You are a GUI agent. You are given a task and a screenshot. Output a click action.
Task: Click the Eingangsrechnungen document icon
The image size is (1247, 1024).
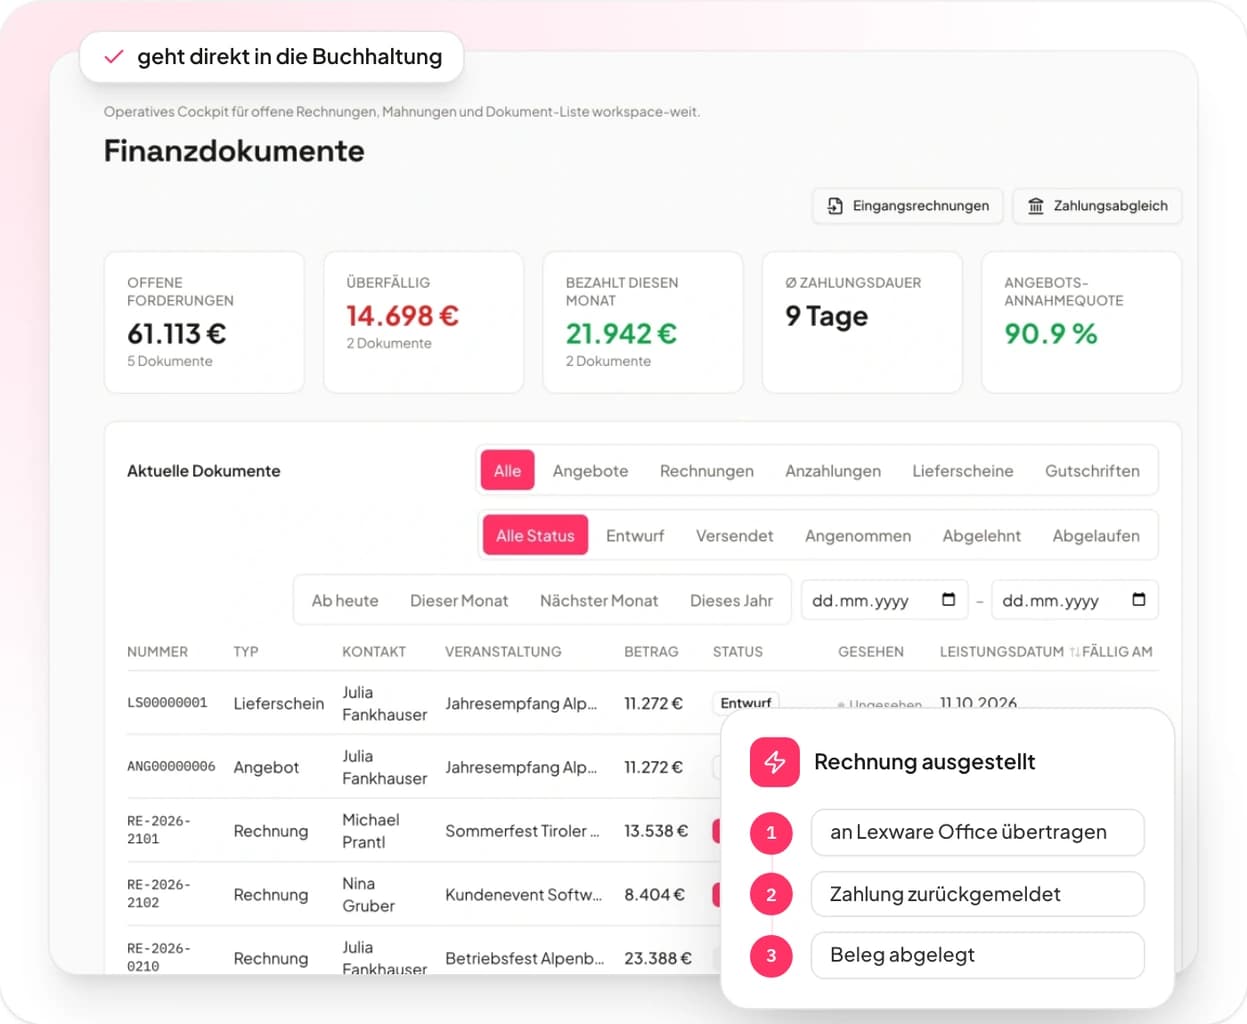835,206
